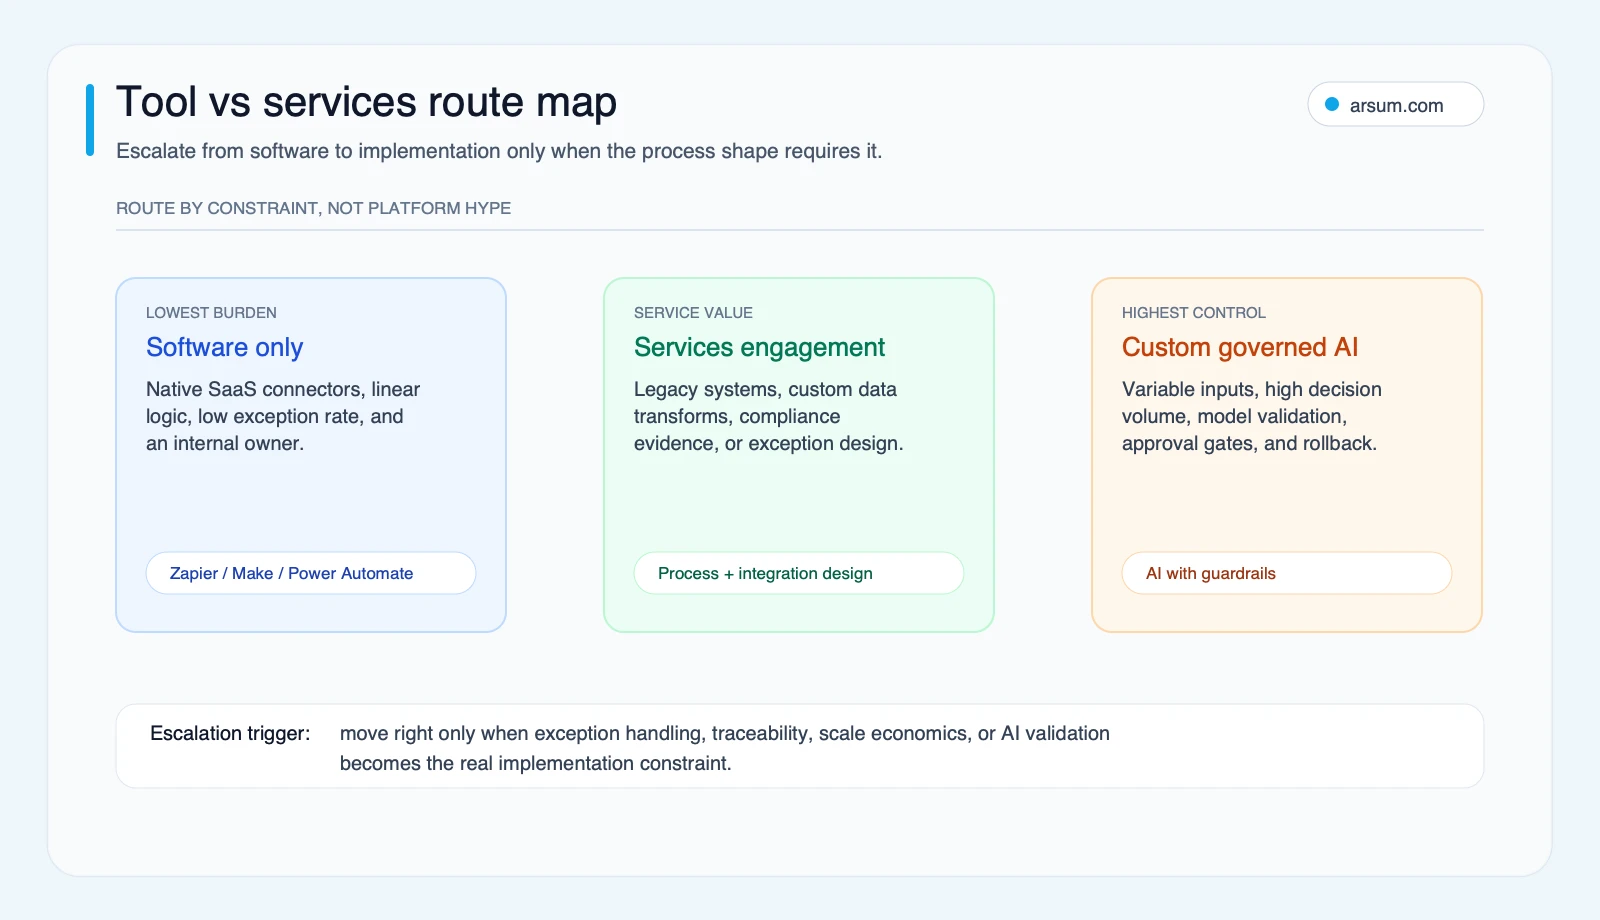Click the Escalation trigger: label
Image resolution: width=1600 pixels, height=920 pixels.
click(230, 733)
